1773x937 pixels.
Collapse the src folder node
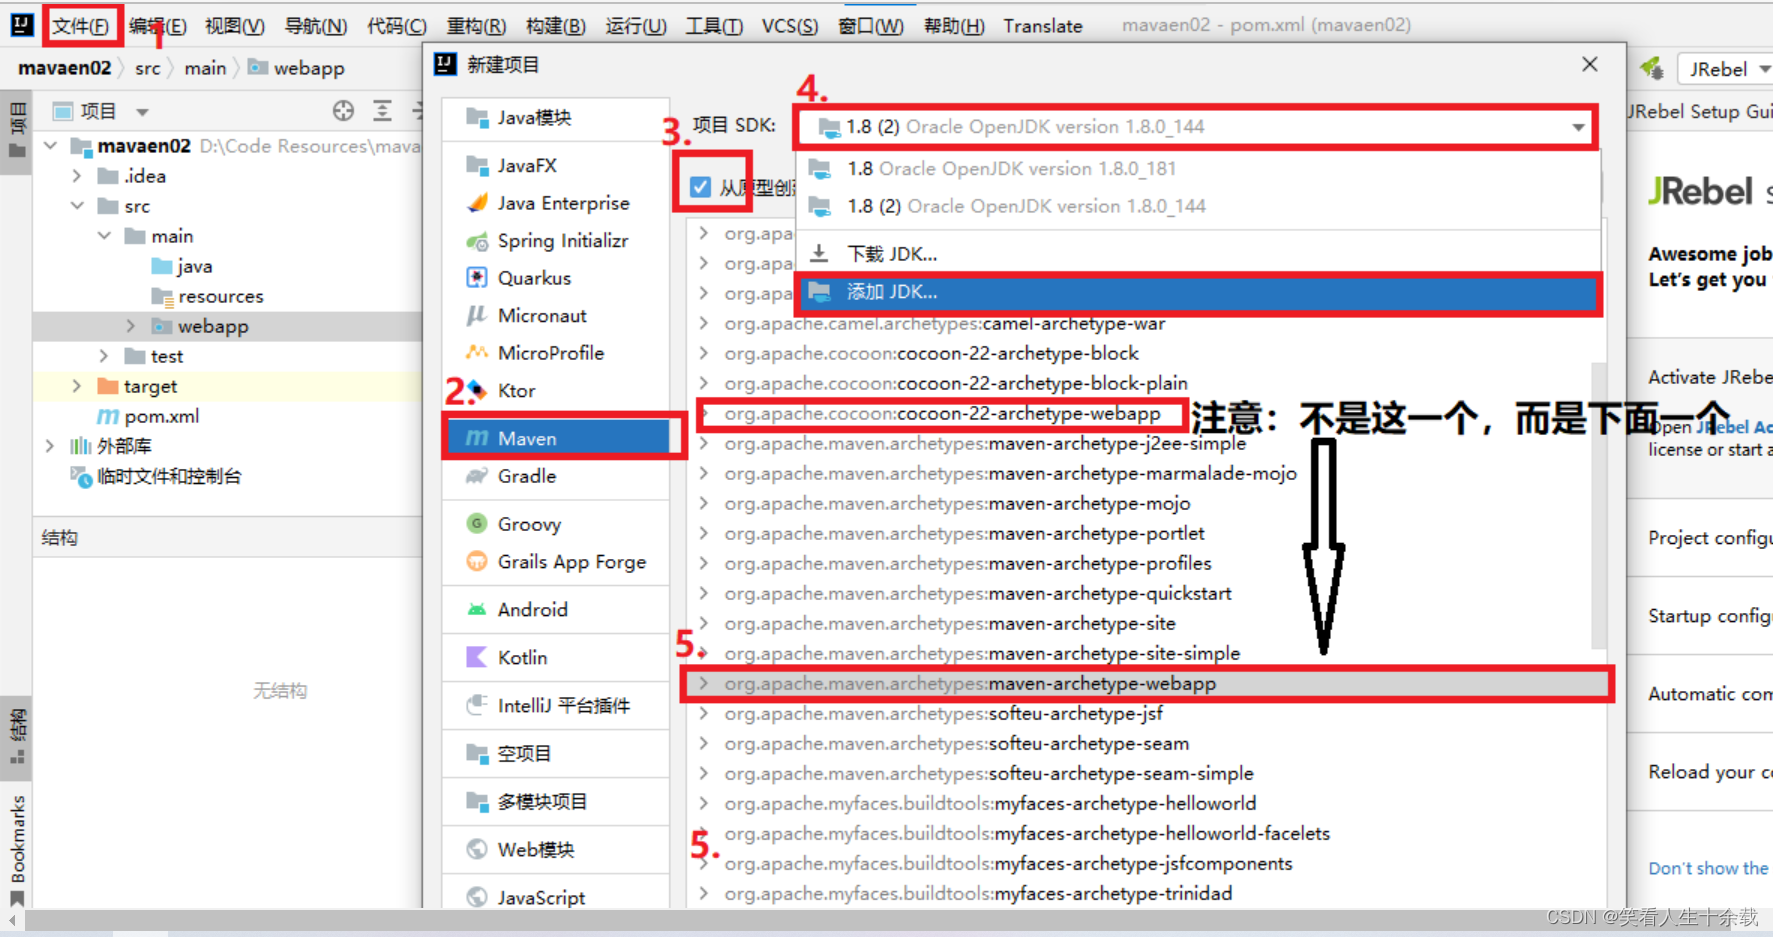[x=77, y=206]
